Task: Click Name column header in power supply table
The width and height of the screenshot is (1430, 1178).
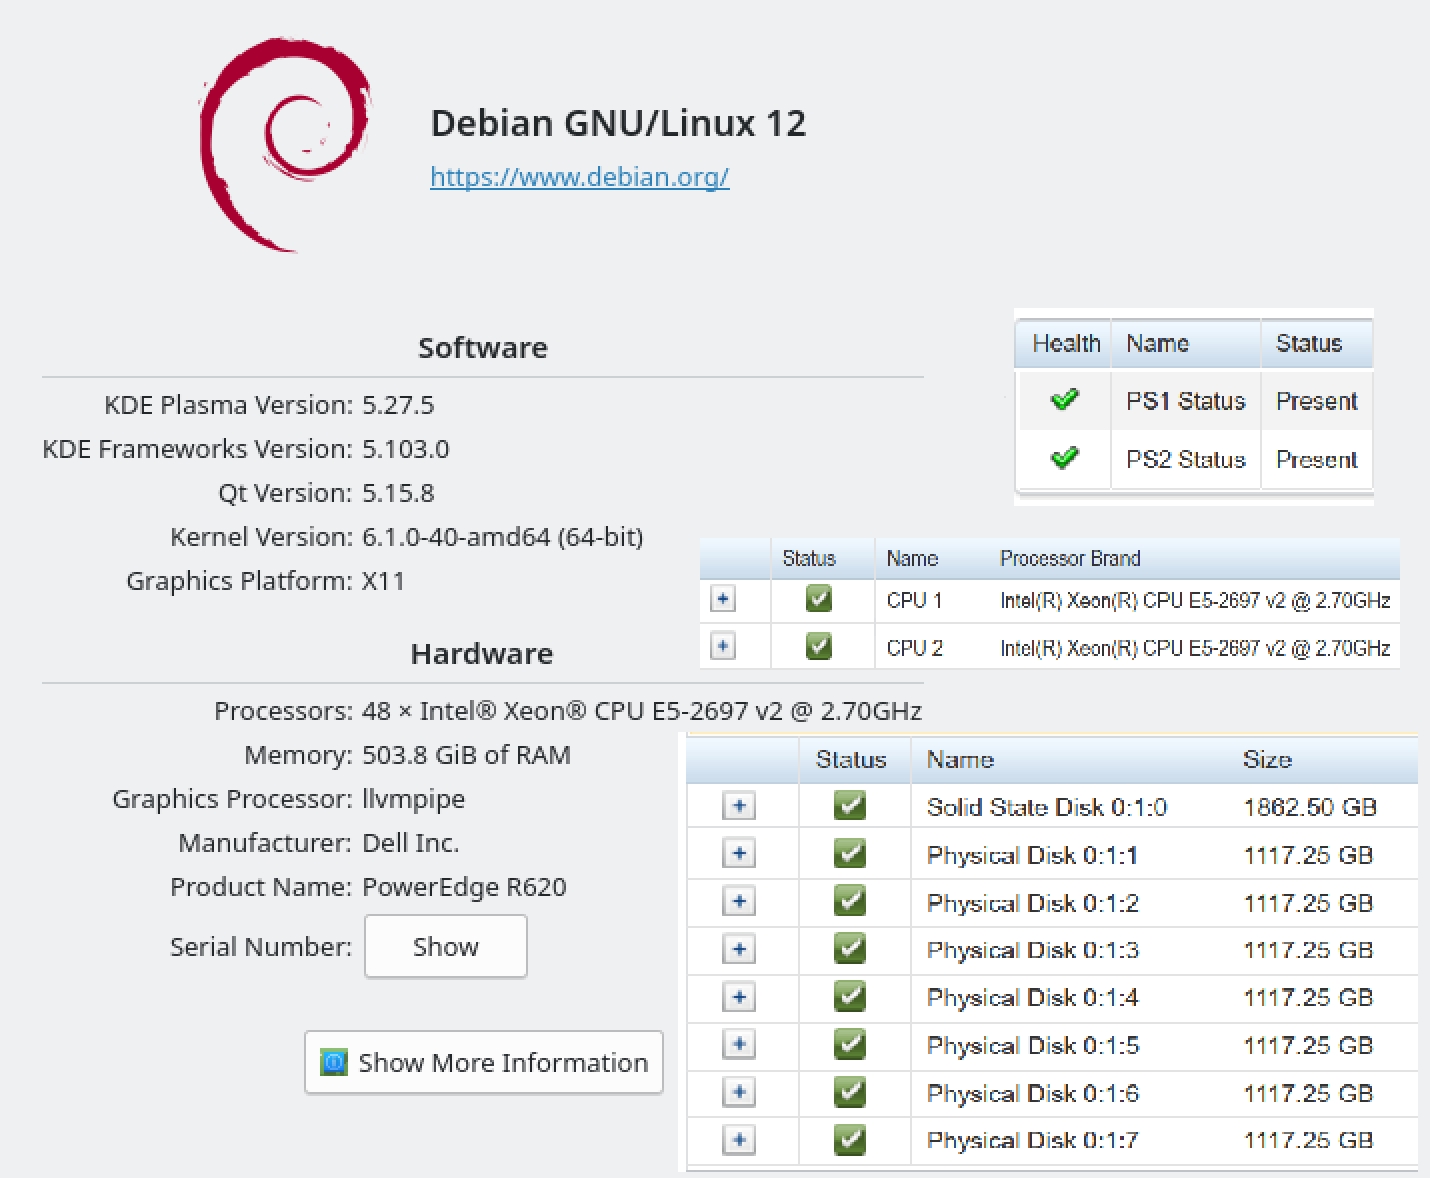Action: coord(1157,344)
